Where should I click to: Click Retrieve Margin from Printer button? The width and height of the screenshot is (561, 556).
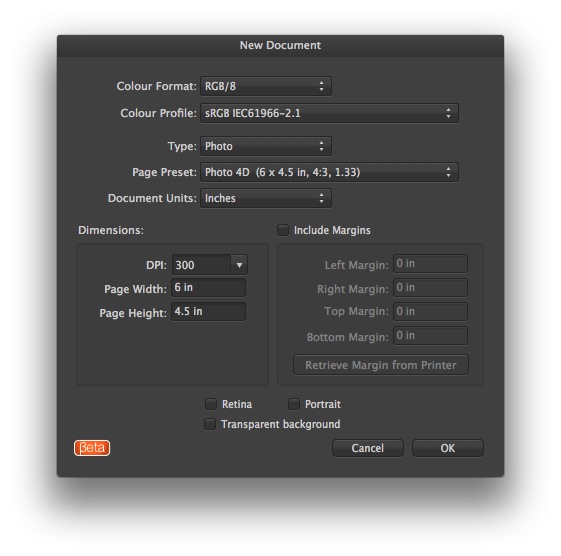coord(381,365)
